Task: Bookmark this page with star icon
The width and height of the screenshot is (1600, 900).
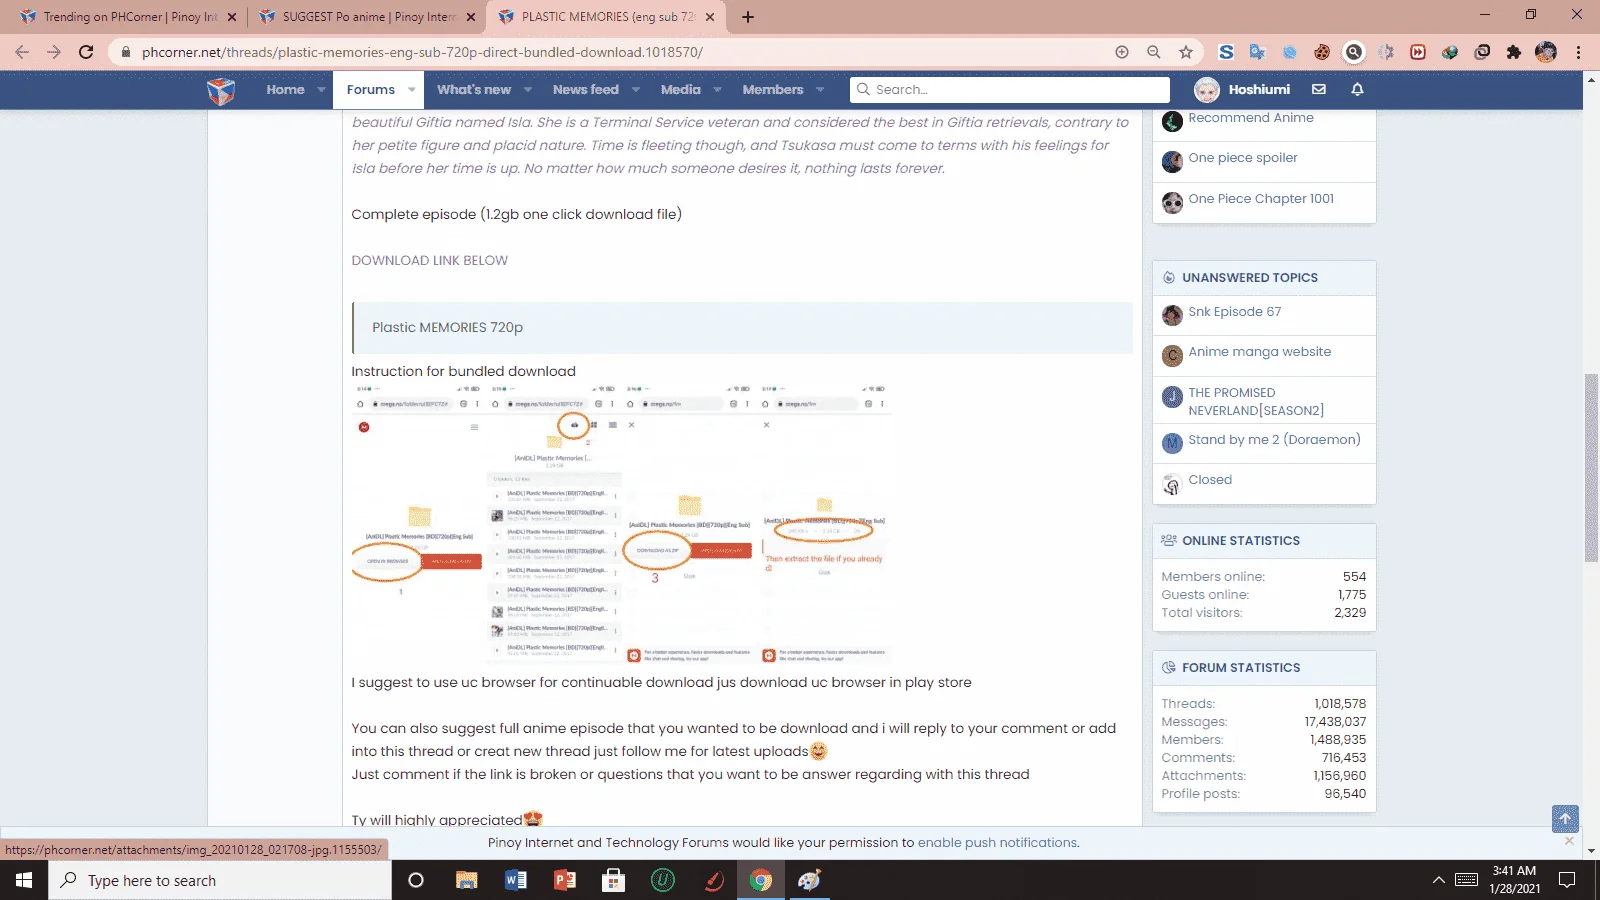Action: click(1186, 52)
